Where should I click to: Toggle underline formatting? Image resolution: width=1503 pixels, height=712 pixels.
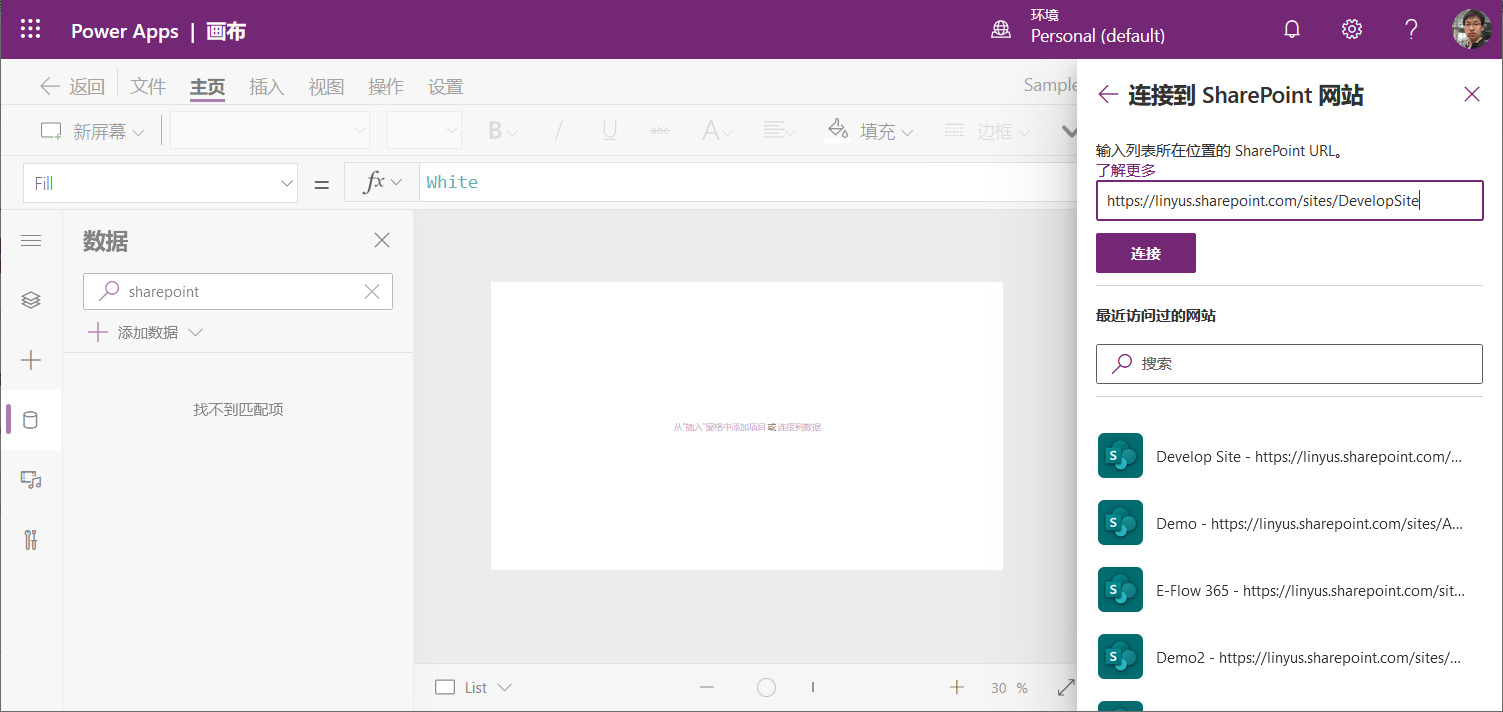pyautogui.click(x=609, y=131)
